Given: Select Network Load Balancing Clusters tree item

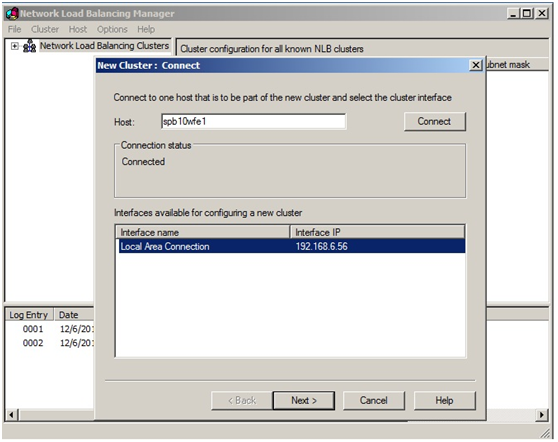Looking at the screenshot, I should [104, 46].
